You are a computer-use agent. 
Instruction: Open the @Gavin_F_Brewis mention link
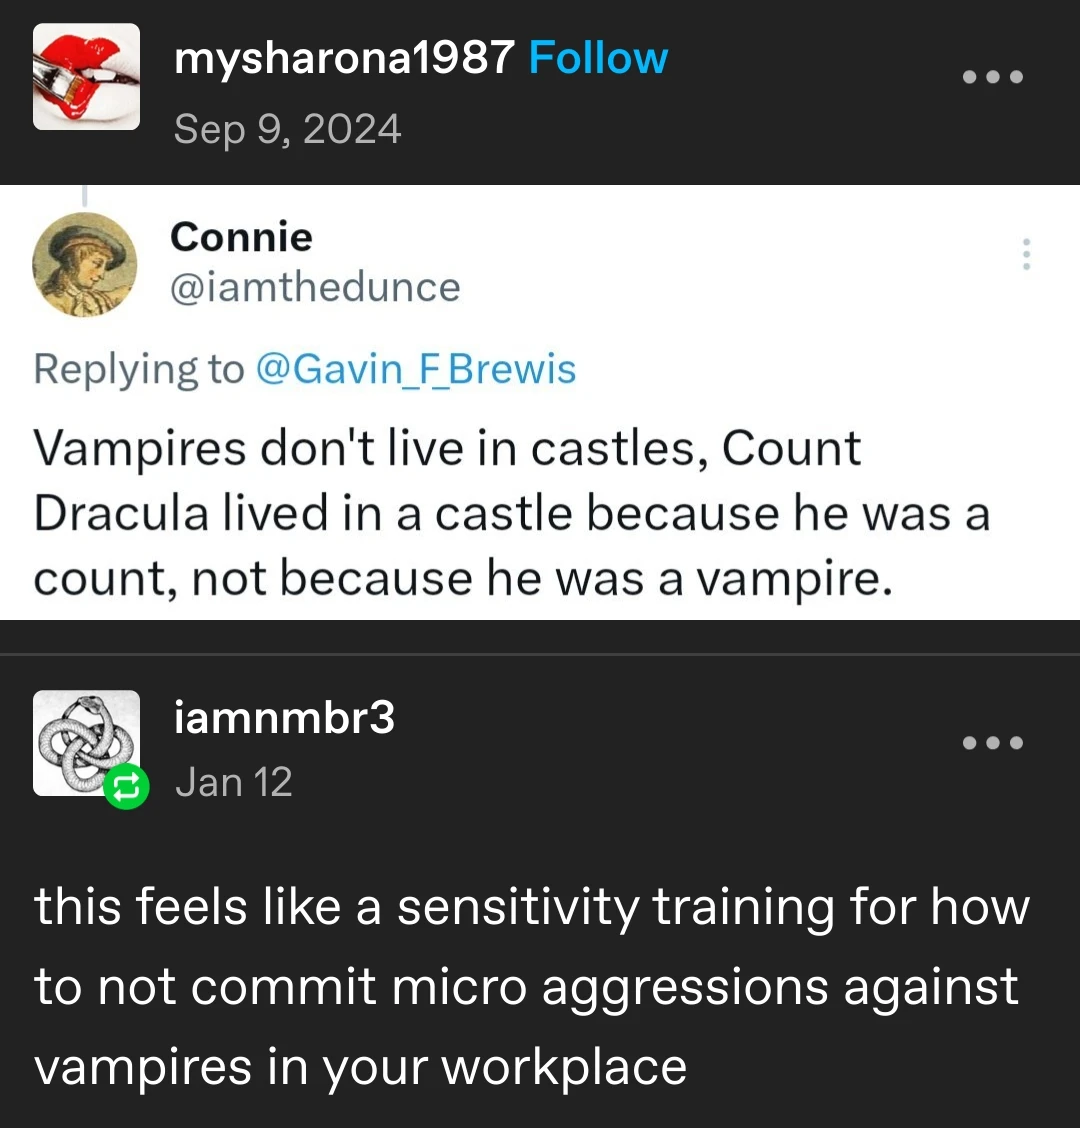416,369
